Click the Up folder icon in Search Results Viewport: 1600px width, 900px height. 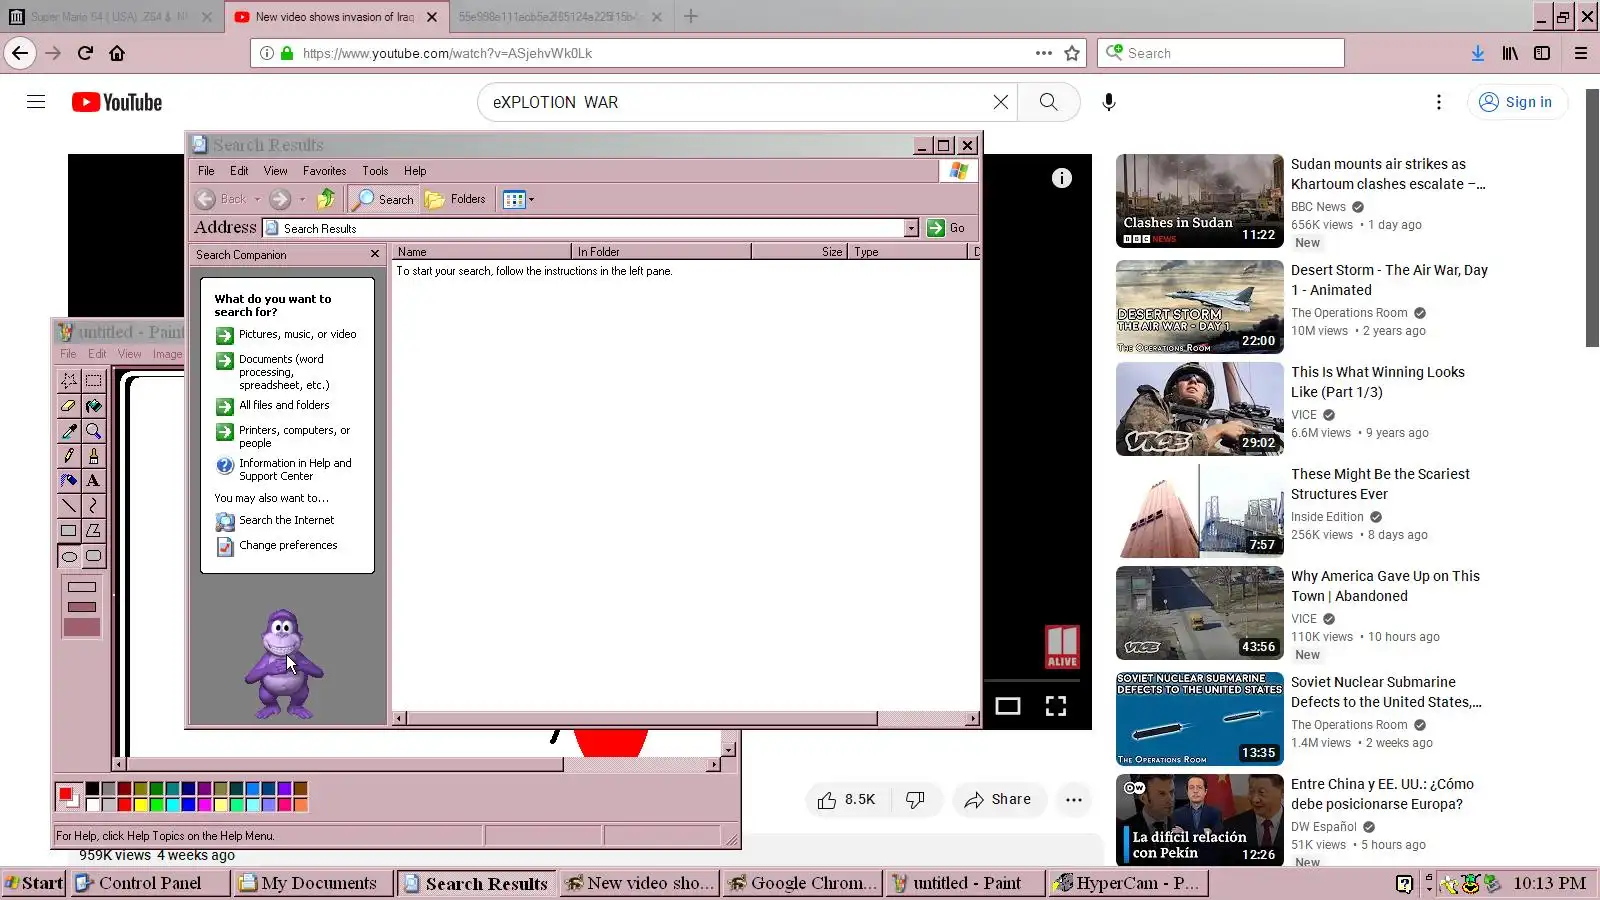click(326, 199)
